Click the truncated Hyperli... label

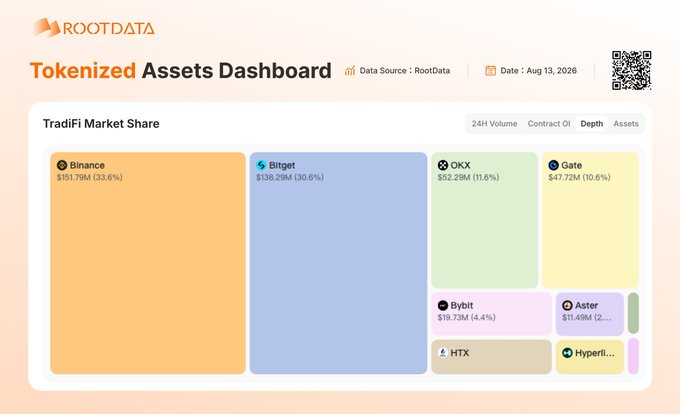595,353
